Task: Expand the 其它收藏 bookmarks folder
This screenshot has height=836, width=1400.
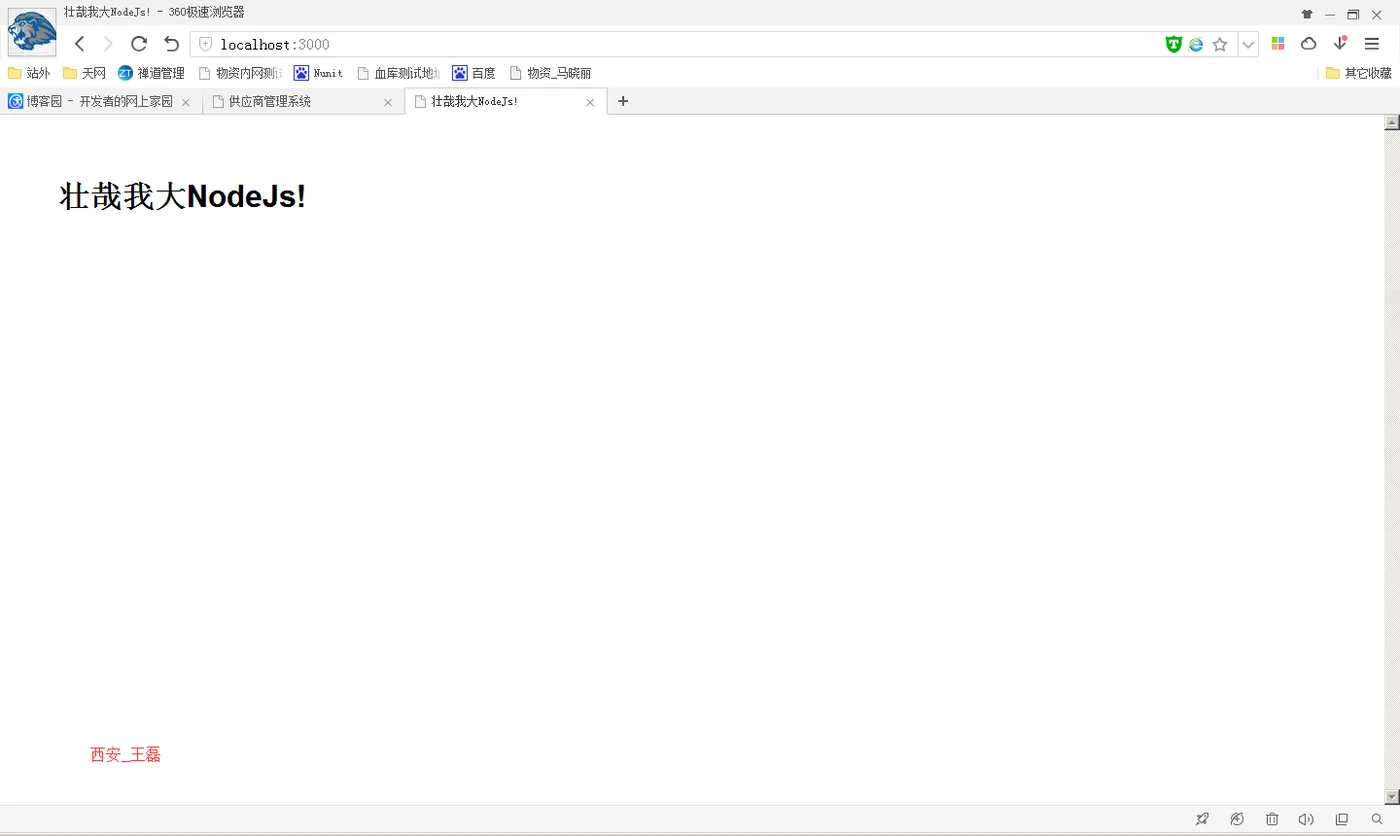Action: tap(1358, 73)
